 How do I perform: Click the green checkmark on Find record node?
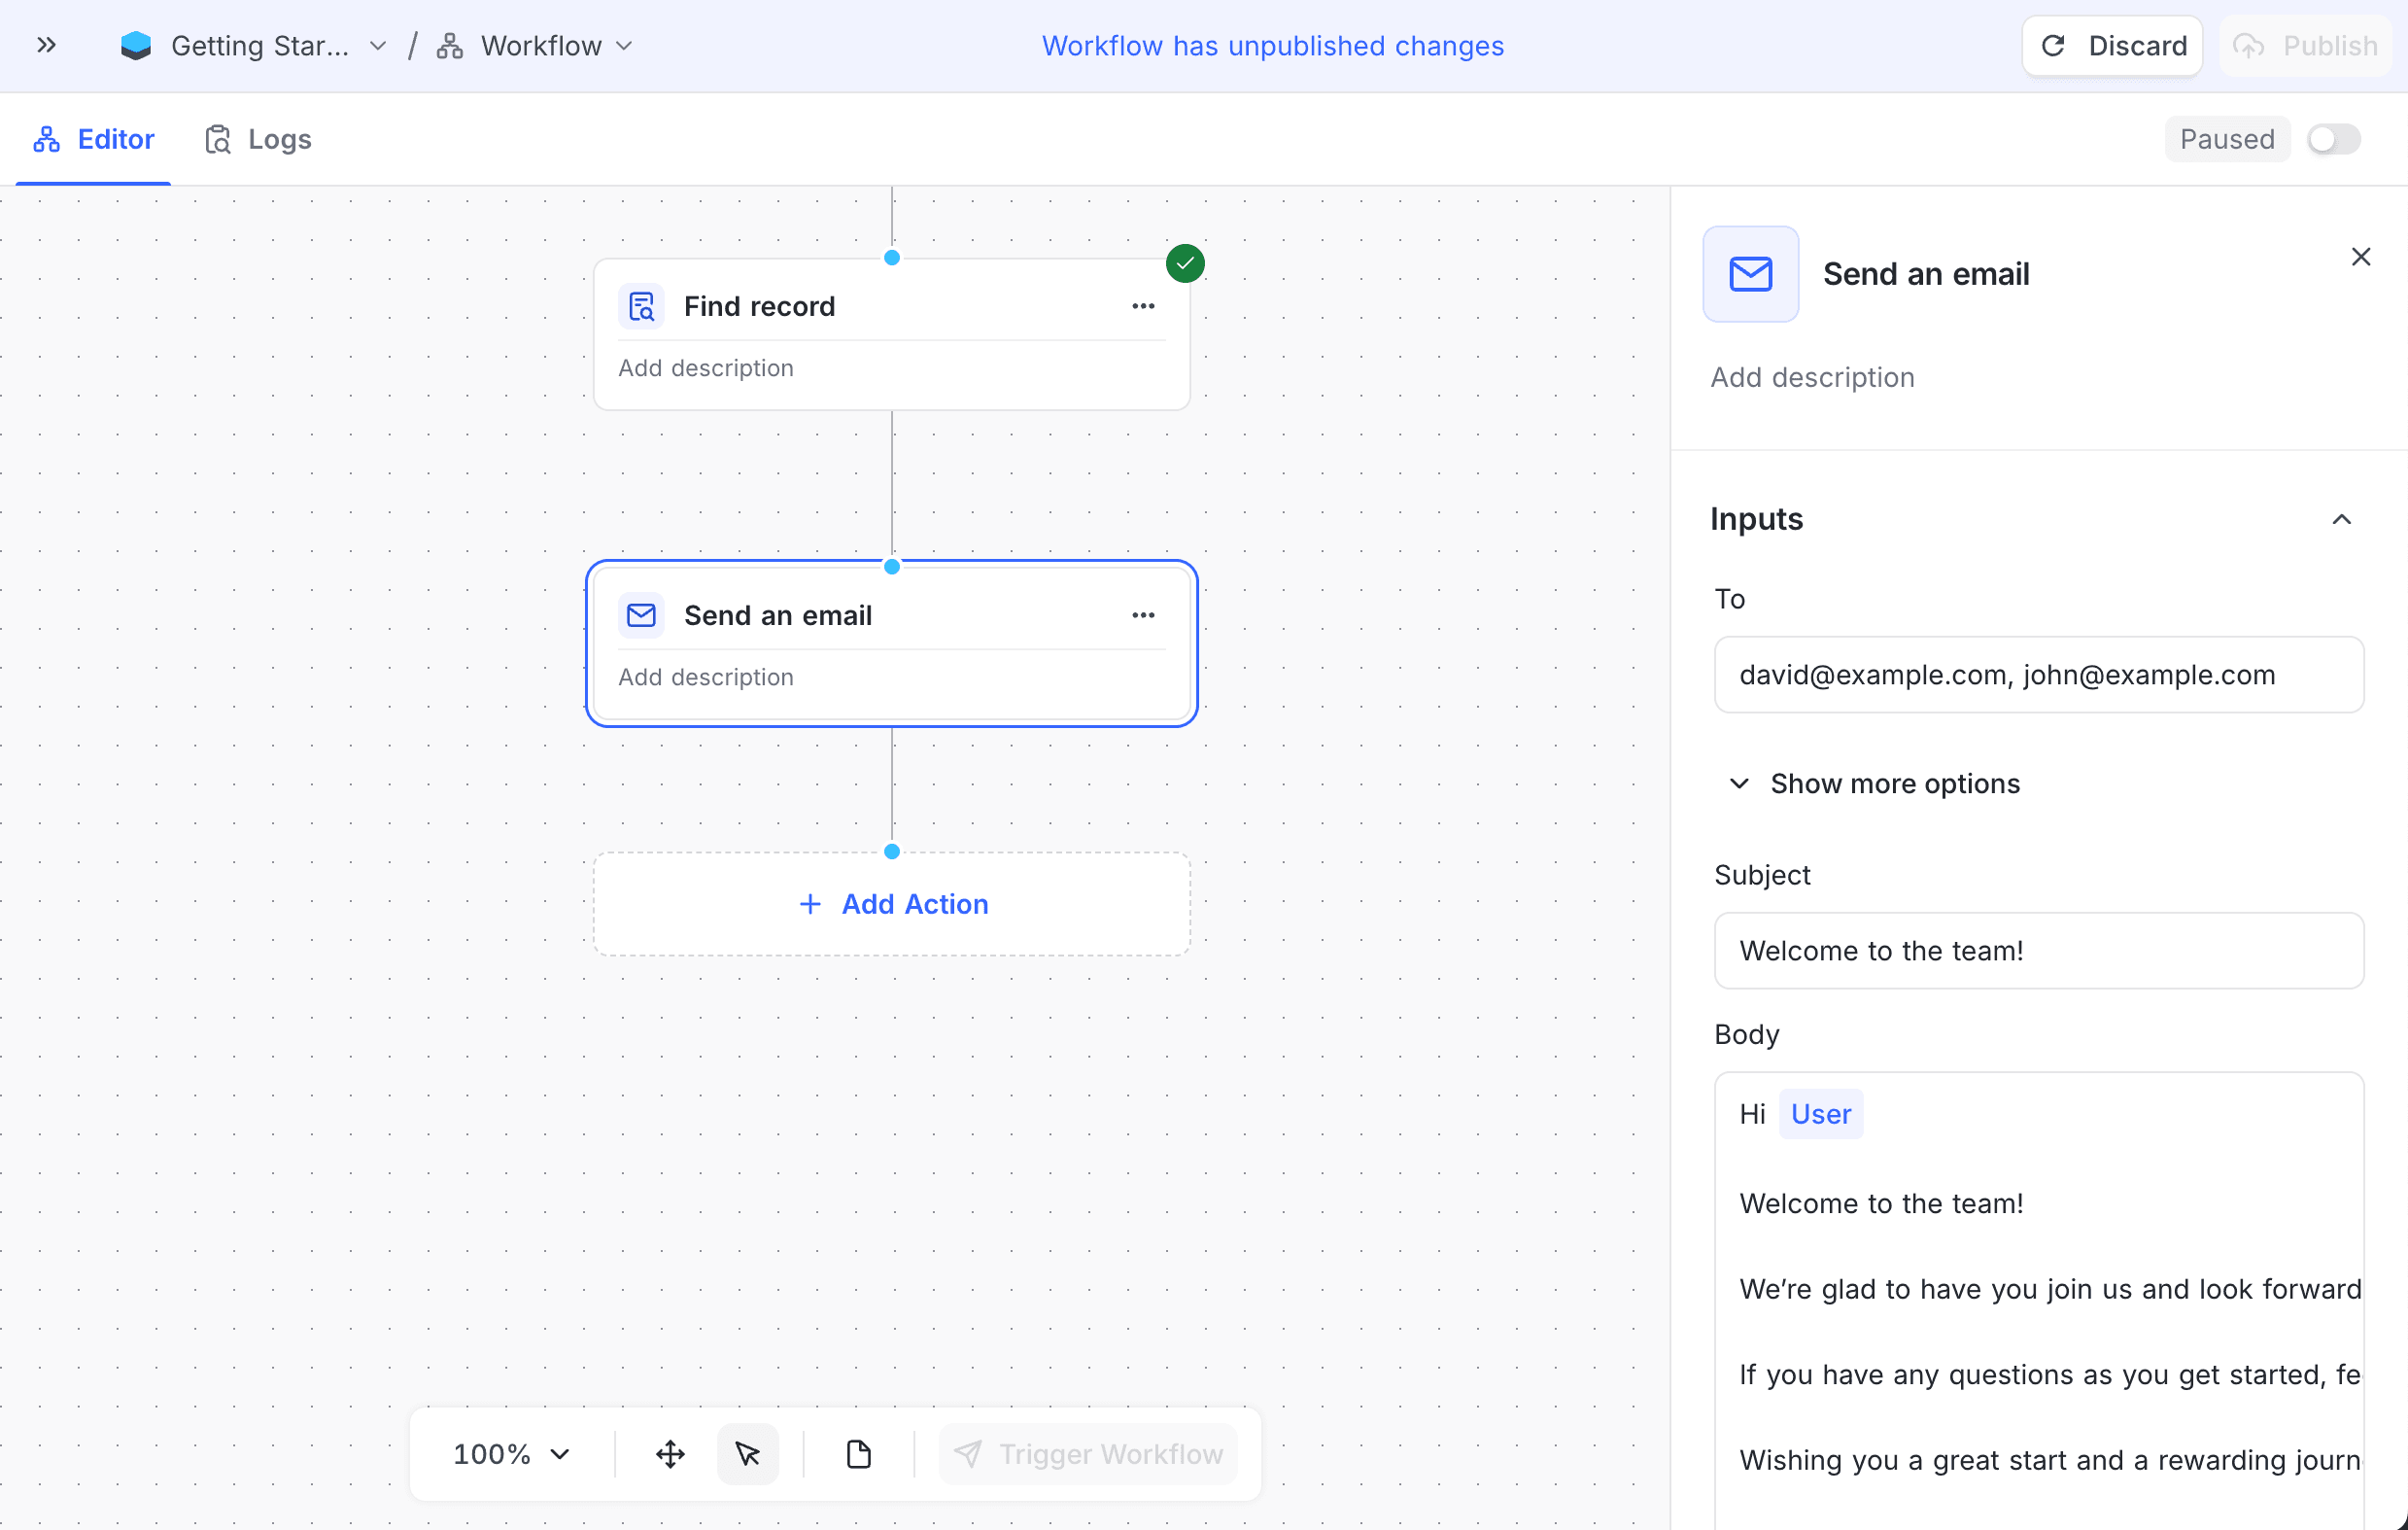coord(1185,262)
